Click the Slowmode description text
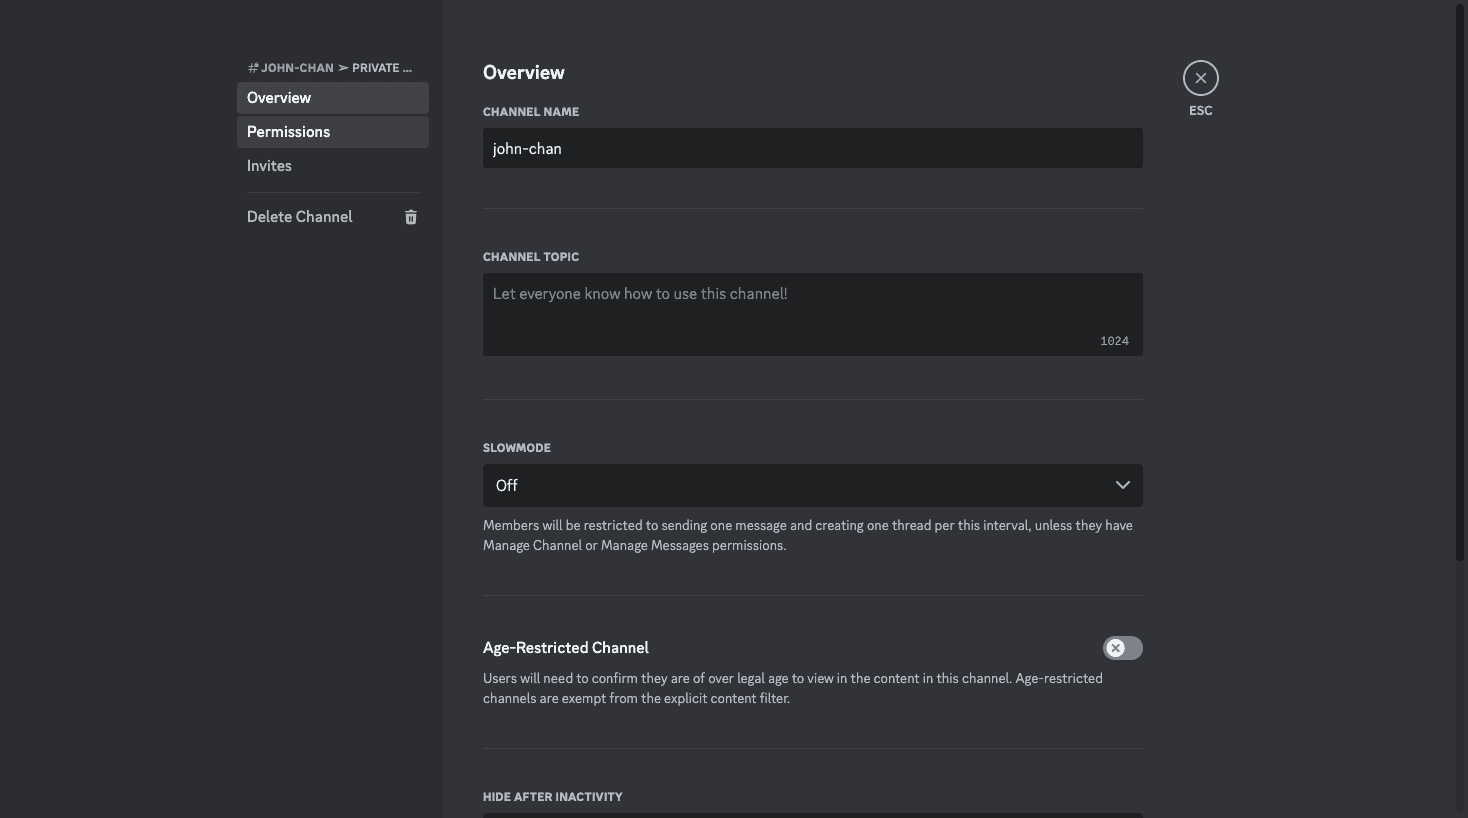This screenshot has width=1468, height=818. pos(808,535)
